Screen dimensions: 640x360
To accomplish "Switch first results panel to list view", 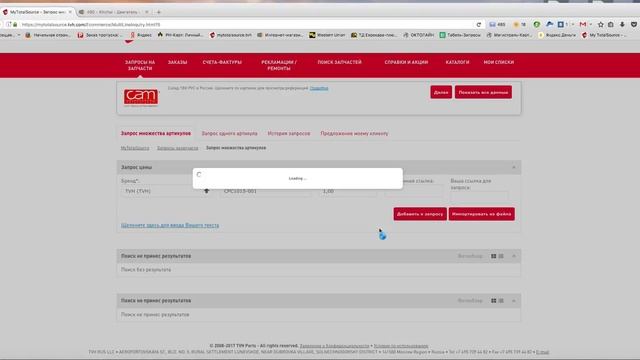I will [501, 256].
